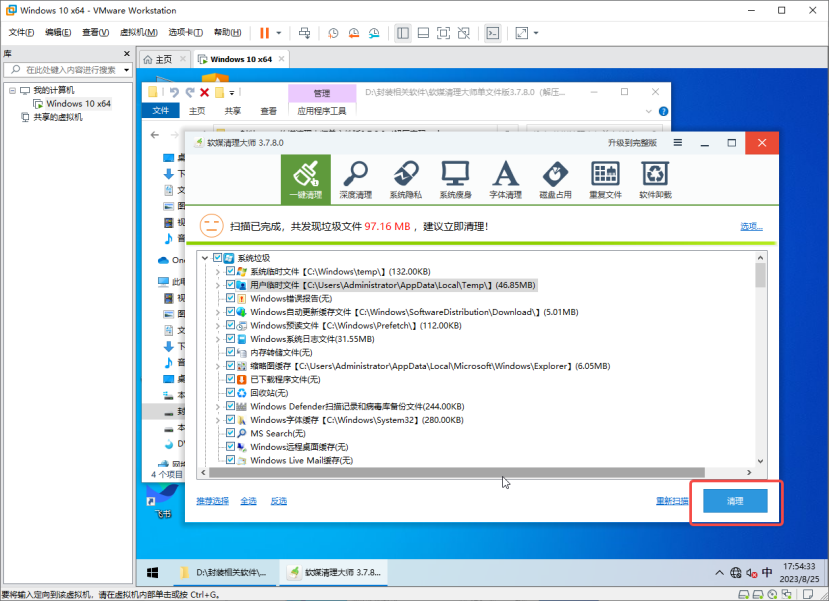829x602 pixels.
Task: Enter VMware full screen mode
Action: [x=443, y=33]
